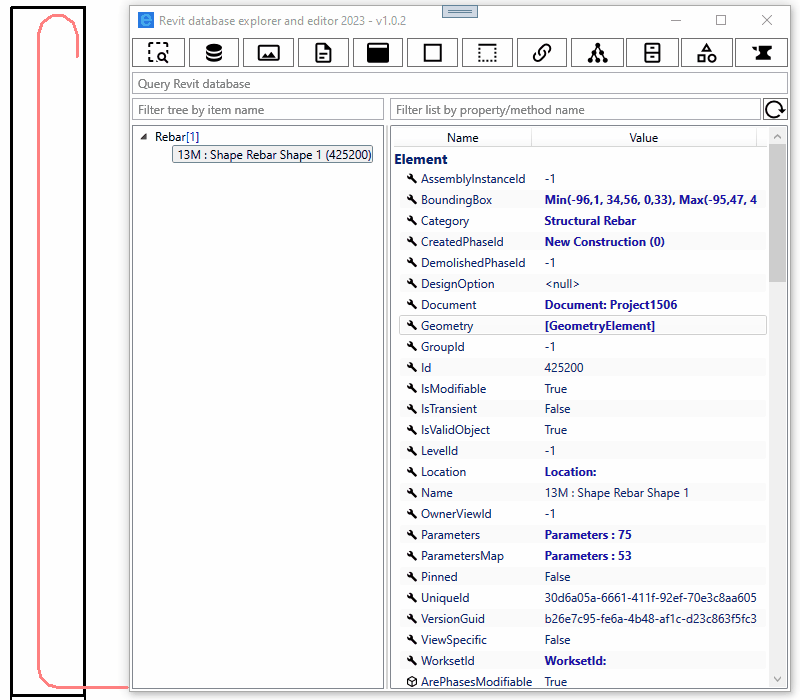Click the title bar drag handle grip
The height and width of the screenshot is (700, 800).
click(x=460, y=11)
